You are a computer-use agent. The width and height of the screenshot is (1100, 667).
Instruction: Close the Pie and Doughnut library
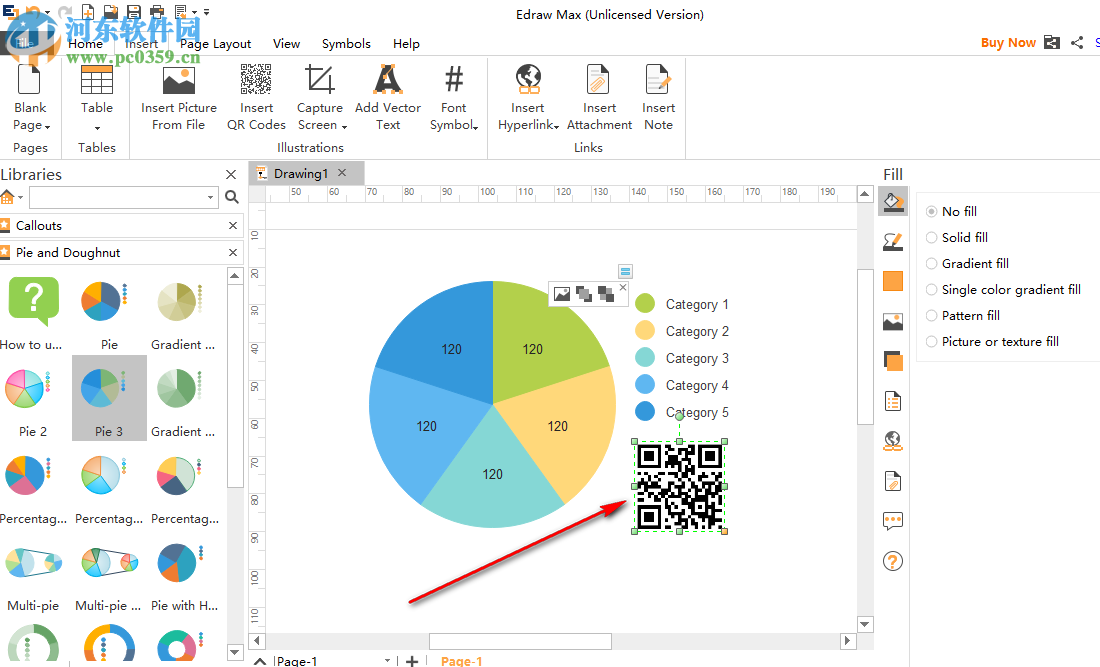coord(233,252)
